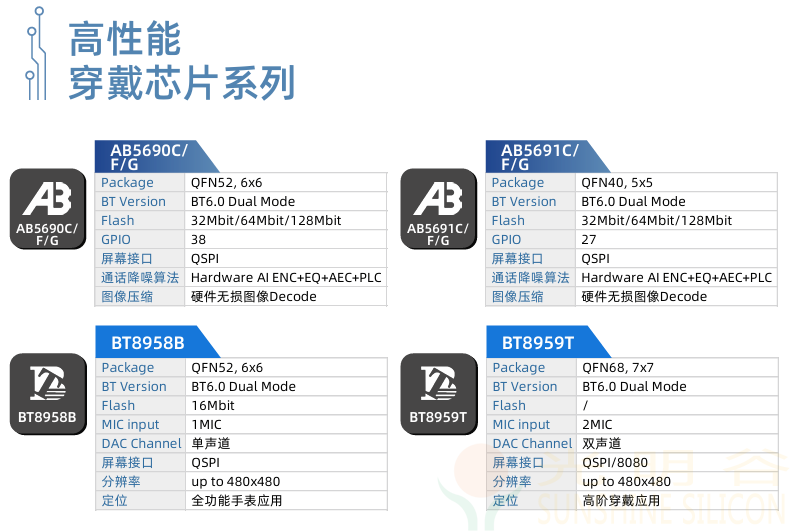797x531 pixels.
Task: Click 'up to 480x480' in BT8958B table
Action: pyautogui.click(x=236, y=481)
